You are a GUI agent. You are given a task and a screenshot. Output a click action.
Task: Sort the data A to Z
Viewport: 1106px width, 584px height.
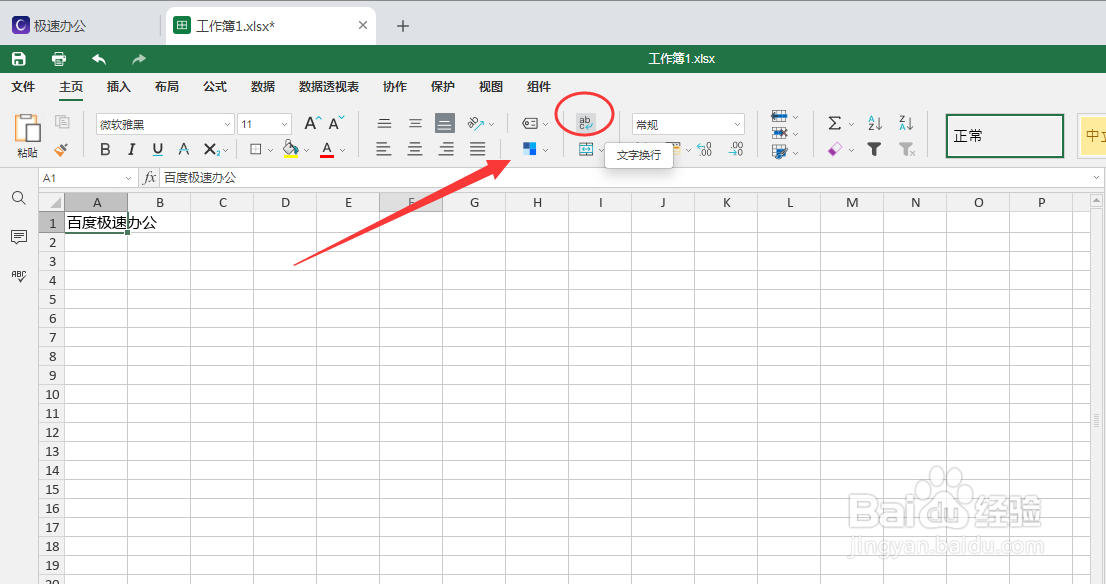pos(873,123)
